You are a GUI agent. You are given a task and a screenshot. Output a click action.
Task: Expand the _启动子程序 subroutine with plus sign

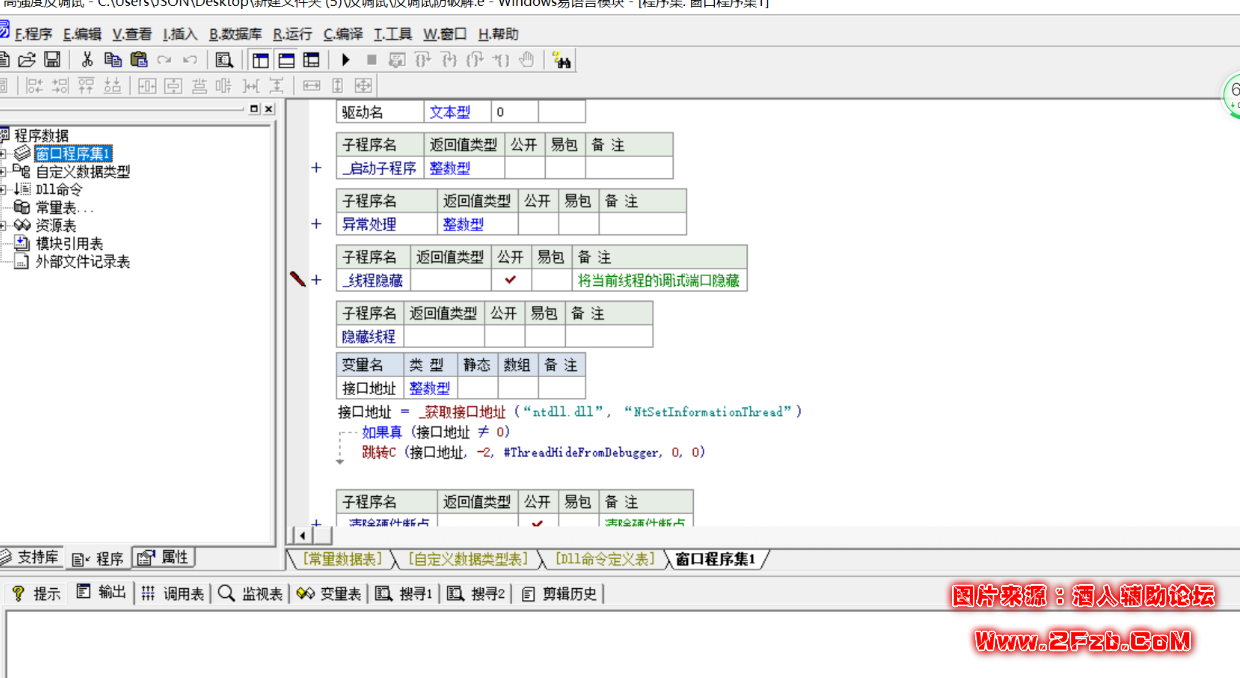click(x=316, y=168)
